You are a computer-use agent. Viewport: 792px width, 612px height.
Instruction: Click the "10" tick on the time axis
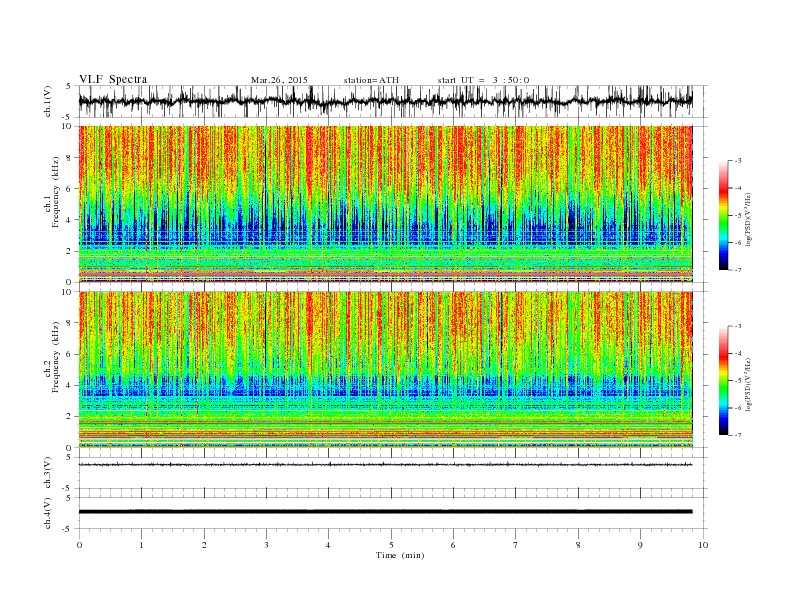[x=703, y=545]
